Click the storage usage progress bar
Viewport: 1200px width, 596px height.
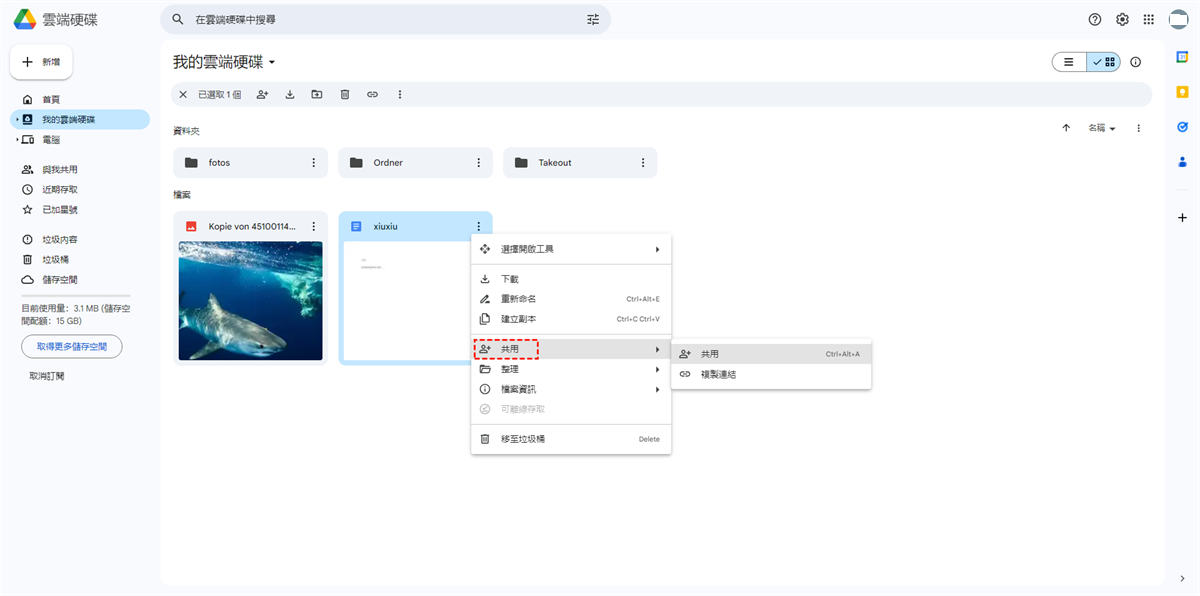coord(76,296)
